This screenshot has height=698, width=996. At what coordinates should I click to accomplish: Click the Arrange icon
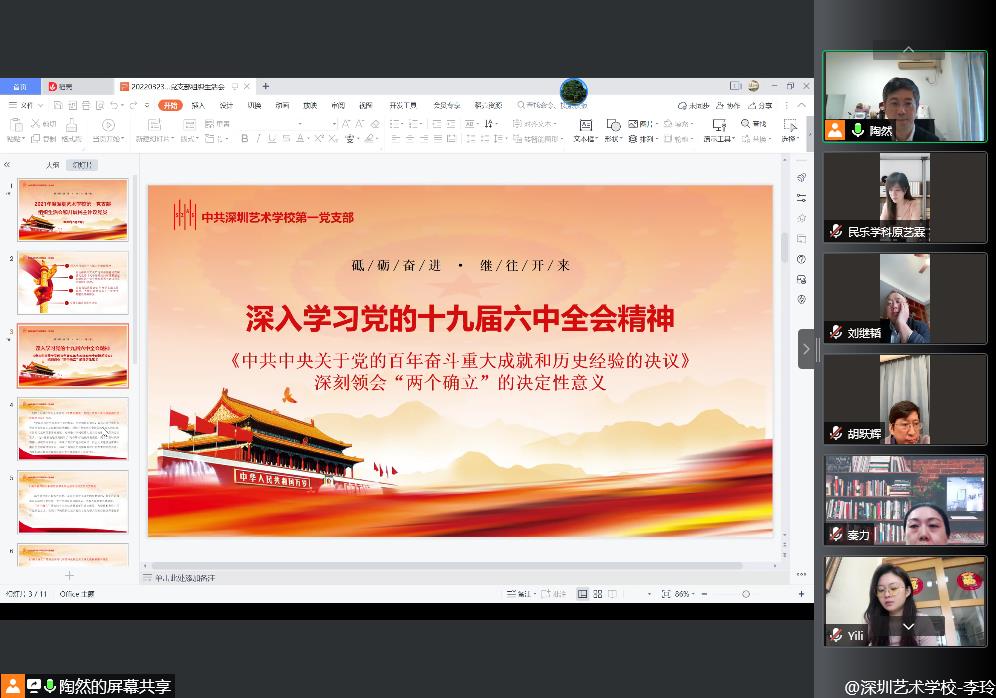[x=633, y=138]
